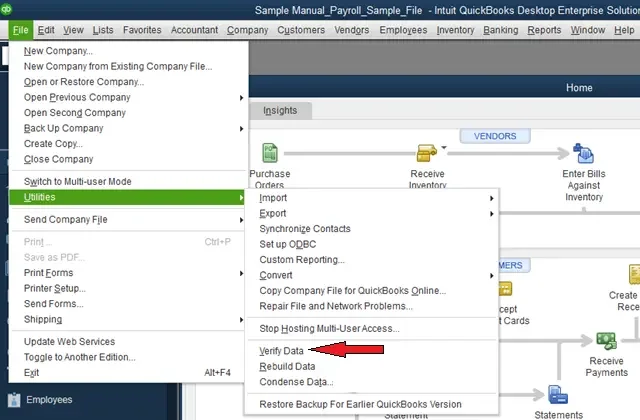Viewport: 640px width, 420px height.
Task: Choose Exit from File menu
Action: coord(128,373)
